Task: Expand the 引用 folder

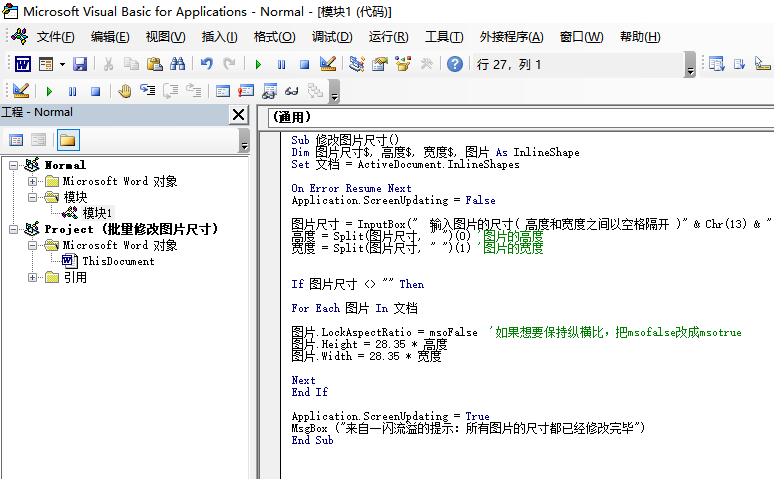Action: pyautogui.click(x=32, y=277)
